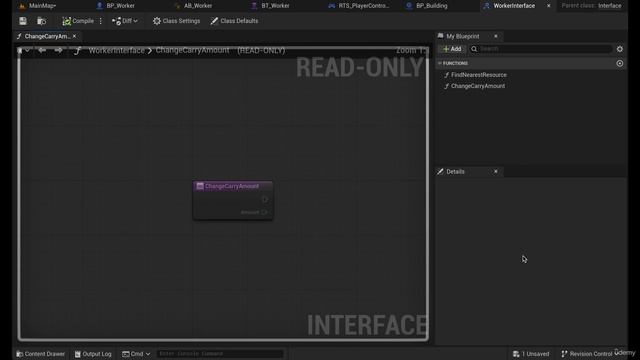Save the current blueprint asset

tap(23, 21)
